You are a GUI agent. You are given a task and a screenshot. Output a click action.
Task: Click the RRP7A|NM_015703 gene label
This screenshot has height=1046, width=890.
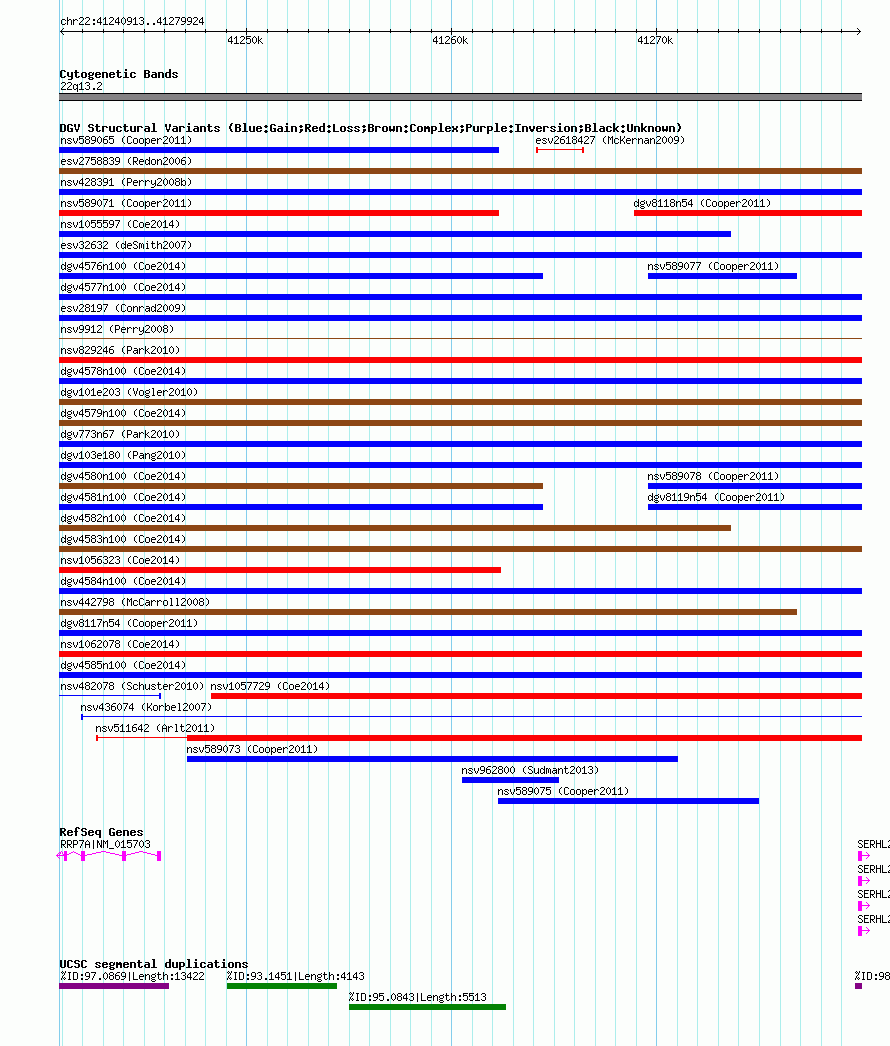point(105,845)
